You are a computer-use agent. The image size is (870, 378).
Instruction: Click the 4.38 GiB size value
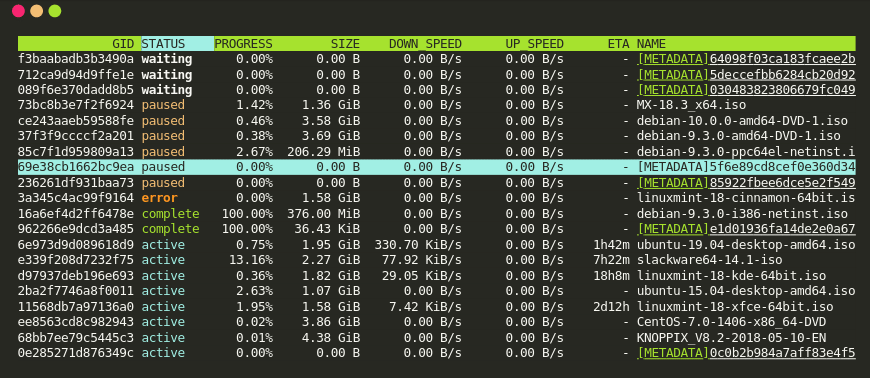[331, 337]
